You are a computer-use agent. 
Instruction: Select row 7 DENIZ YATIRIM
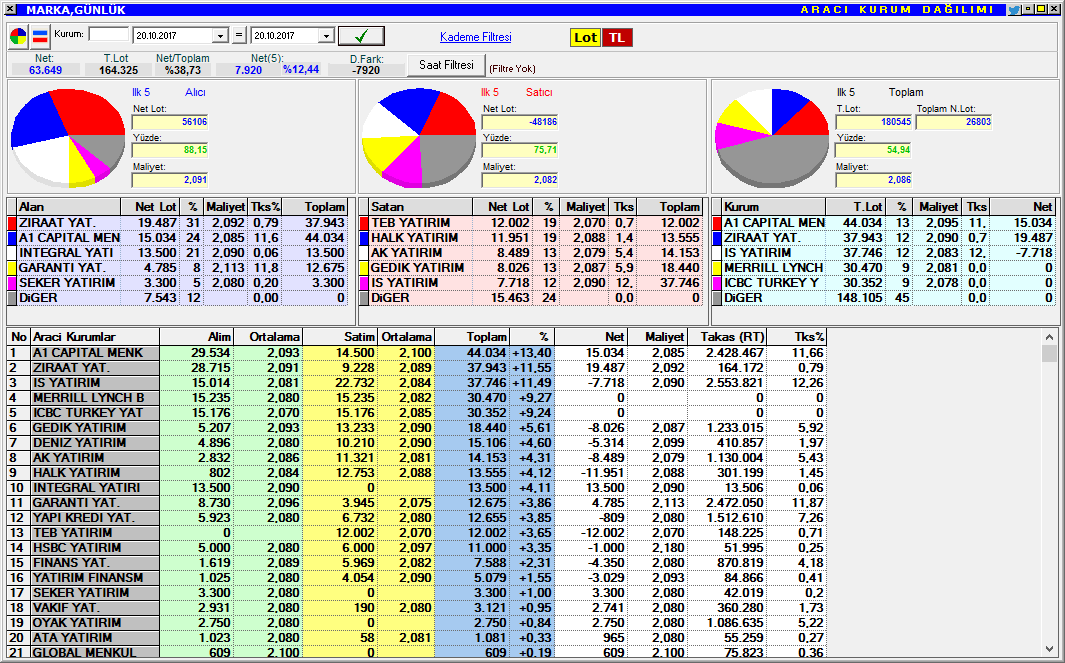click(417, 442)
